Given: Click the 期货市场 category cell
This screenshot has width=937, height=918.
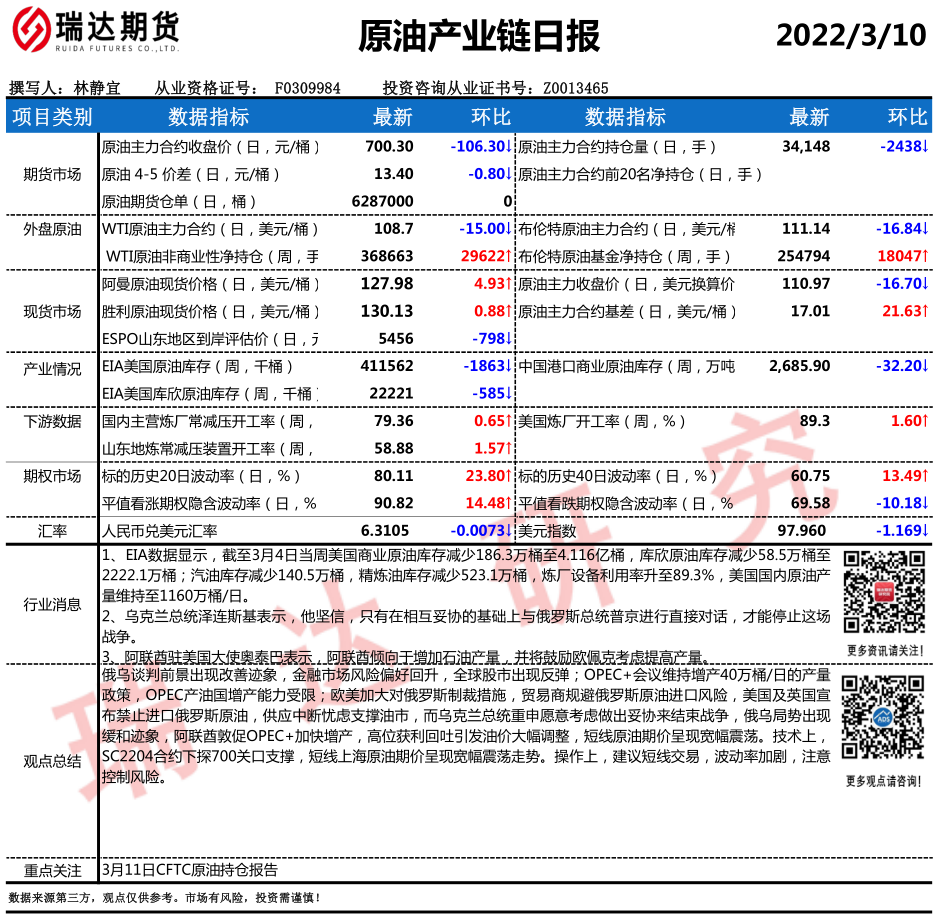Looking at the screenshot, I should click(52, 175).
